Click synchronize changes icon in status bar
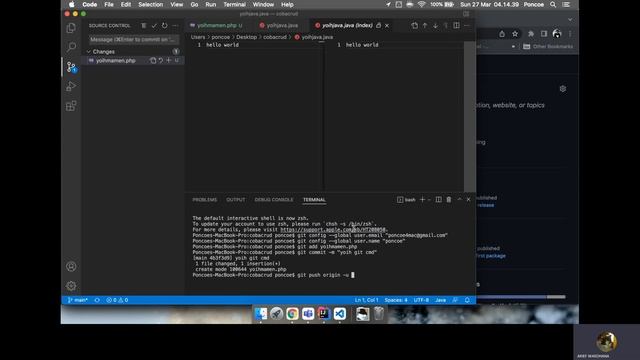 point(97,300)
